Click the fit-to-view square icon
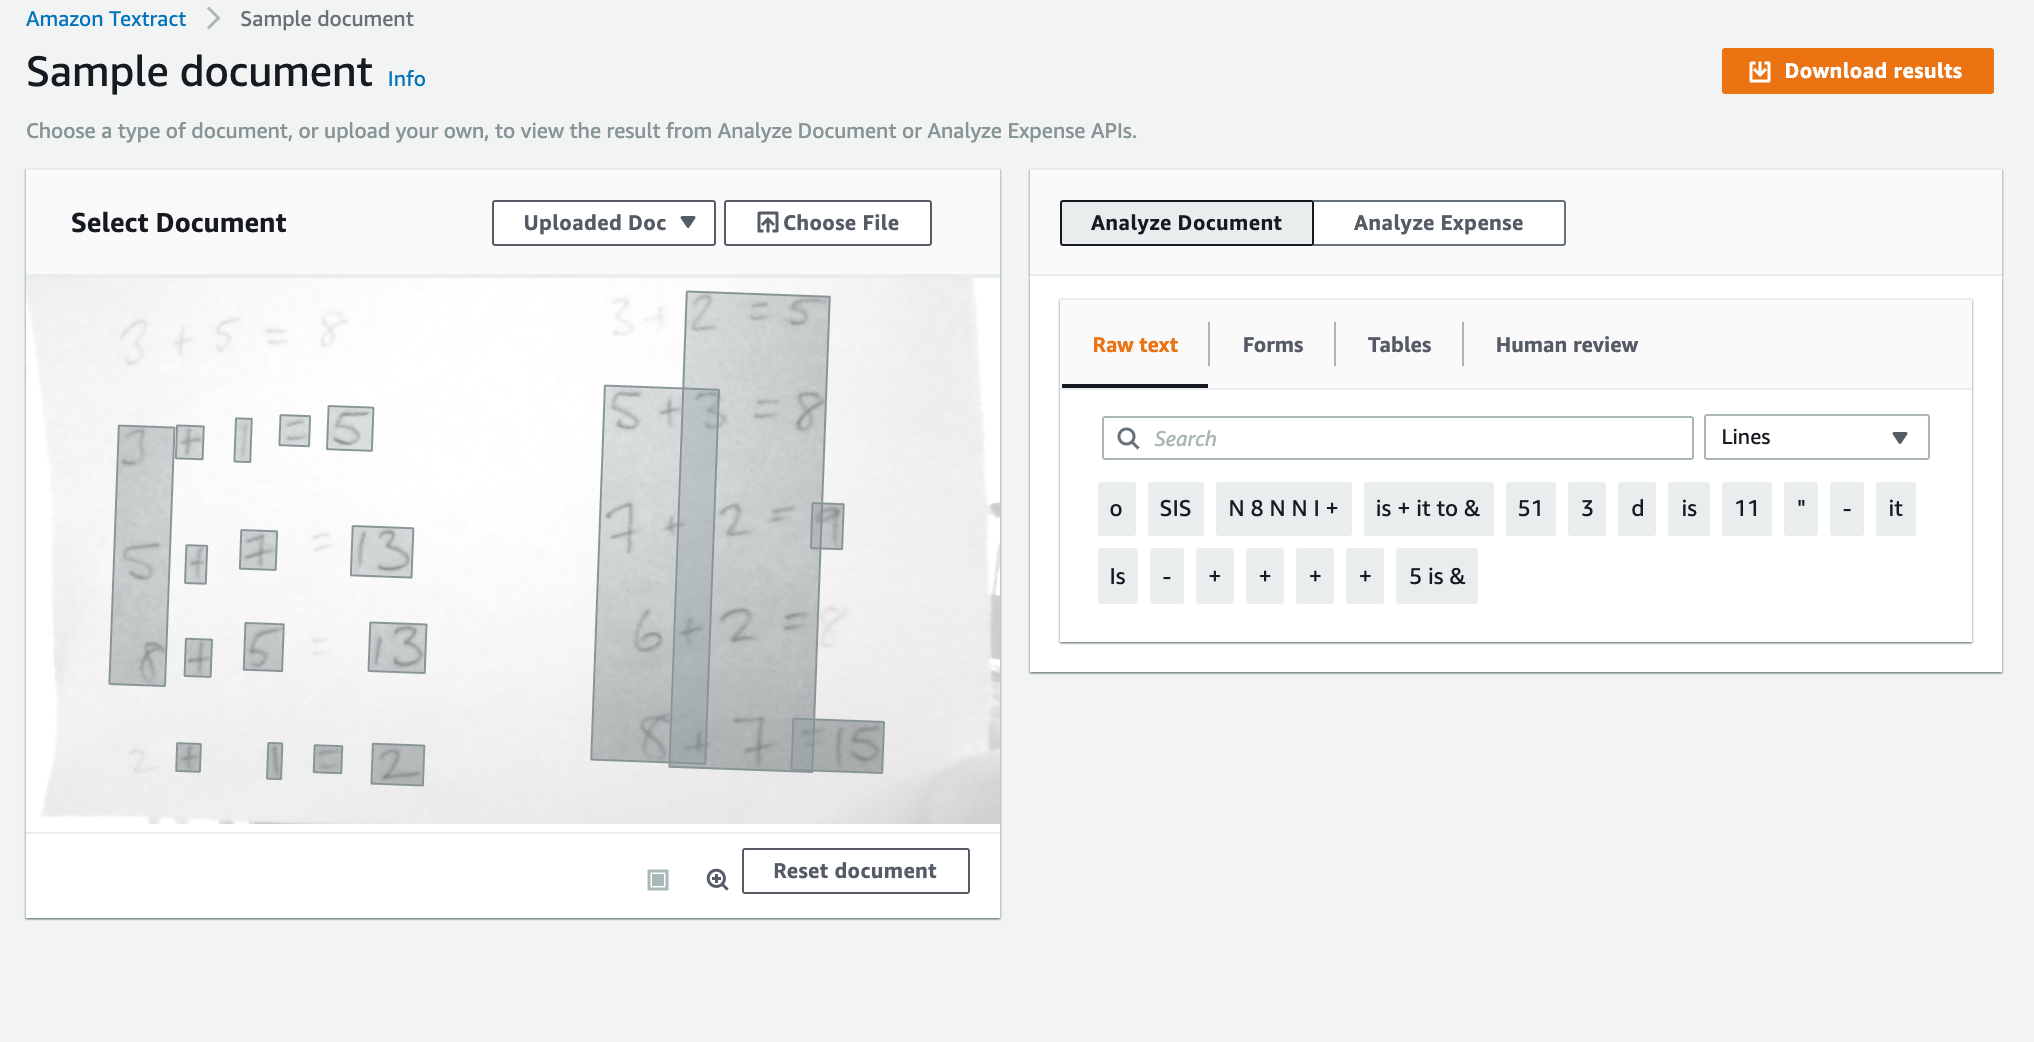Screen dimensions: 2034x1042 coord(657,879)
